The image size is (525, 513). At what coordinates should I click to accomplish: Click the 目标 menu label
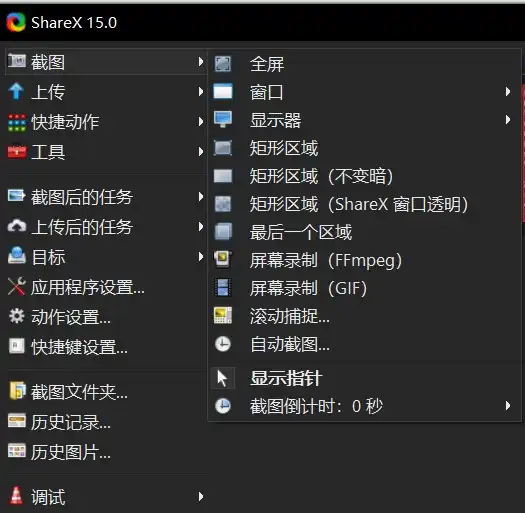[x=48, y=257]
